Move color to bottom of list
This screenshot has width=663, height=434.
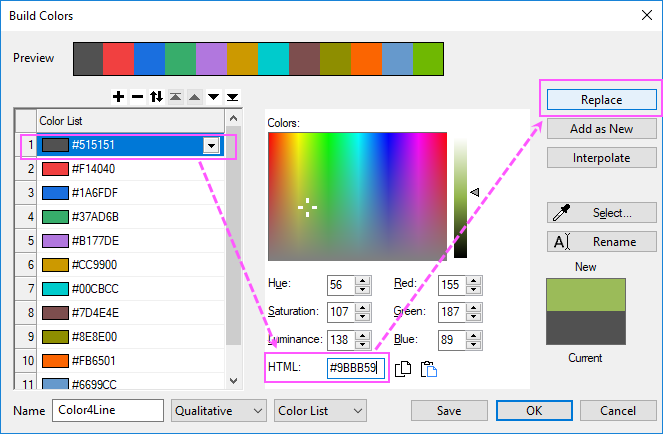[232, 97]
